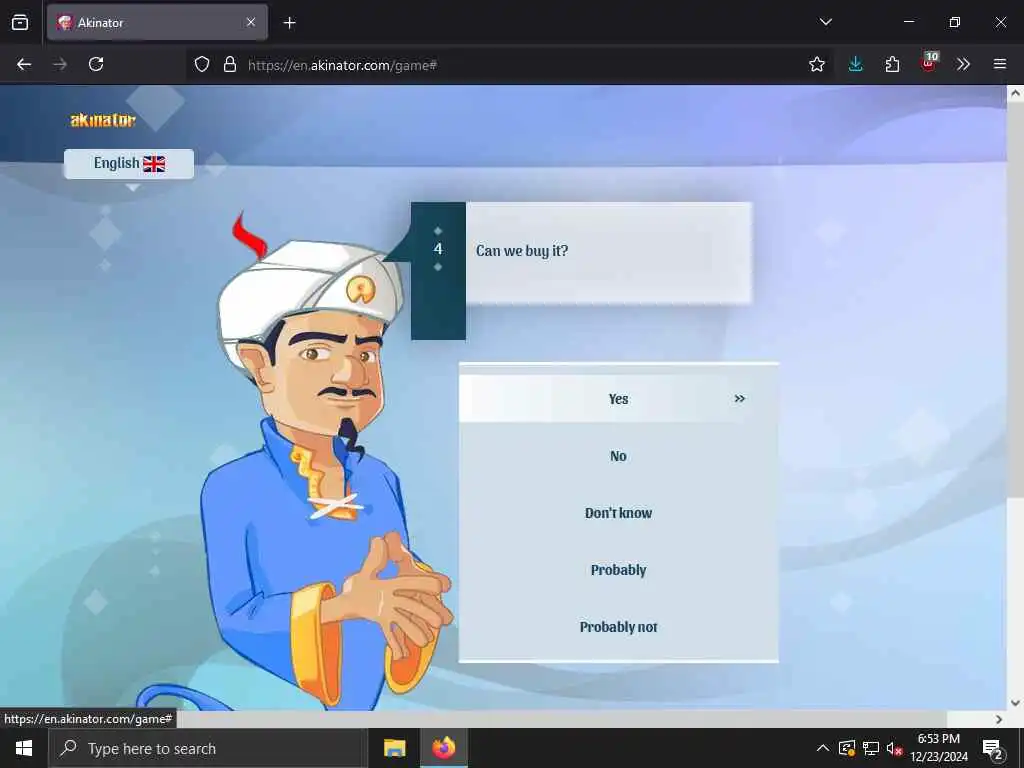Click the question text 'Can we buy it?'
The width and height of the screenshot is (1024, 768).
522,251
